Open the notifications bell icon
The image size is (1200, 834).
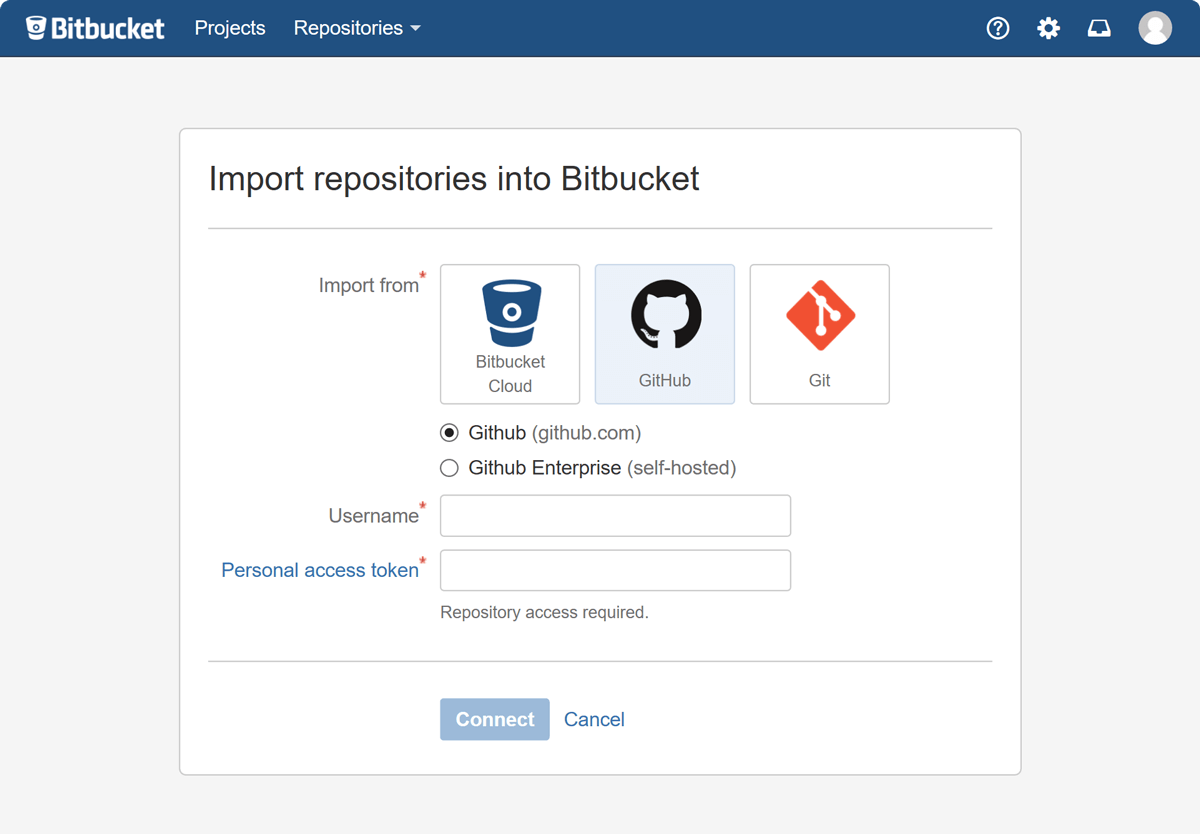pyautogui.click(x=1099, y=28)
